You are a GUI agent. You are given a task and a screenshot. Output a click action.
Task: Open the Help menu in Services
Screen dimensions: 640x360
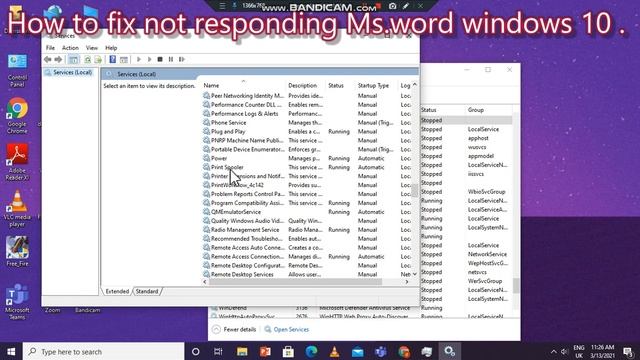point(111,48)
